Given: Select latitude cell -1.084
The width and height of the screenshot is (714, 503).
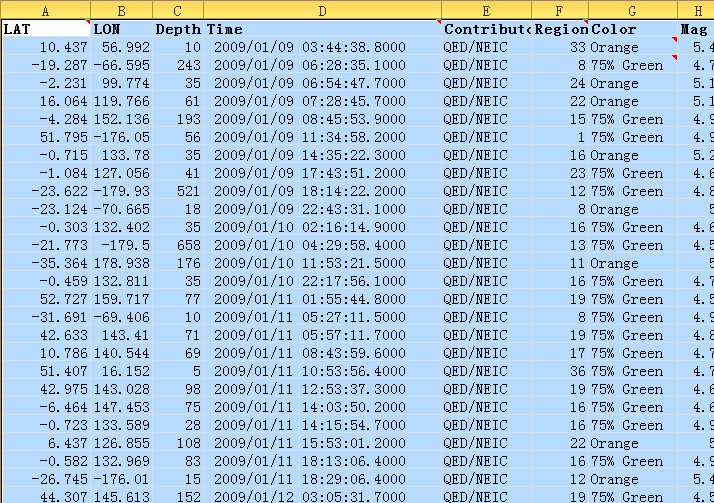Looking at the screenshot, I should pyautogui.click(x=46, y=173).
